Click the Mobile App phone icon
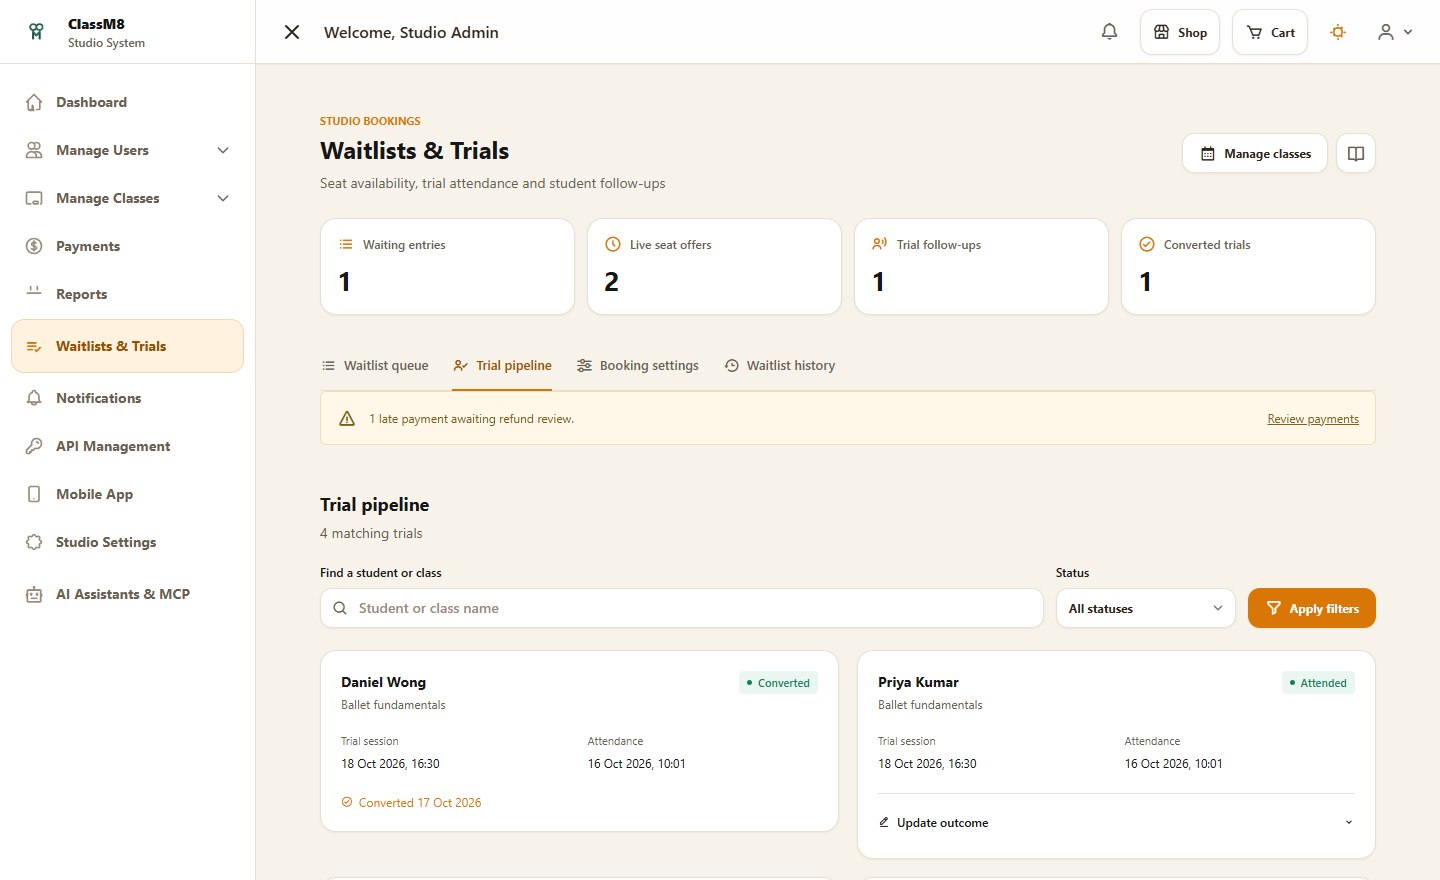The image size is (1440, 880). (34, 494)
